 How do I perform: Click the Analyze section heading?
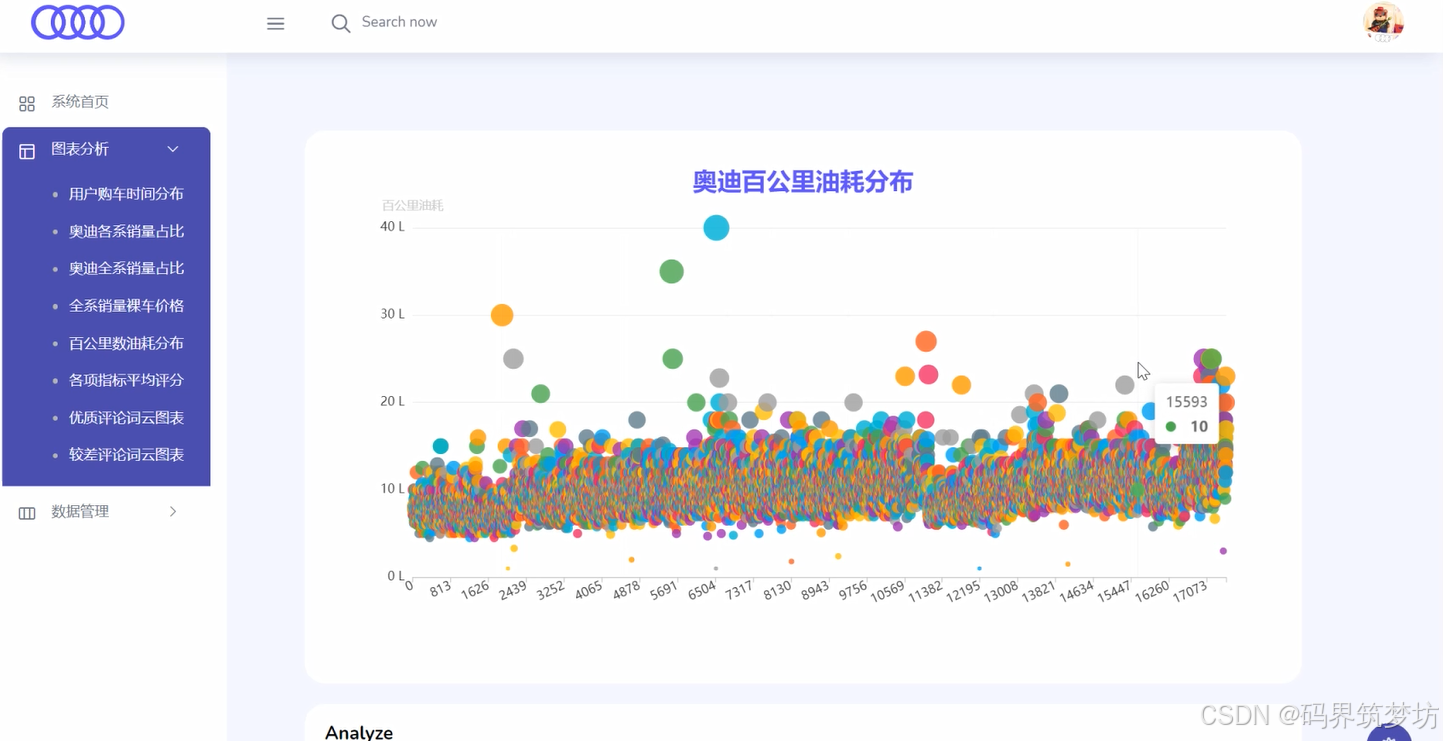coord(359,732)
